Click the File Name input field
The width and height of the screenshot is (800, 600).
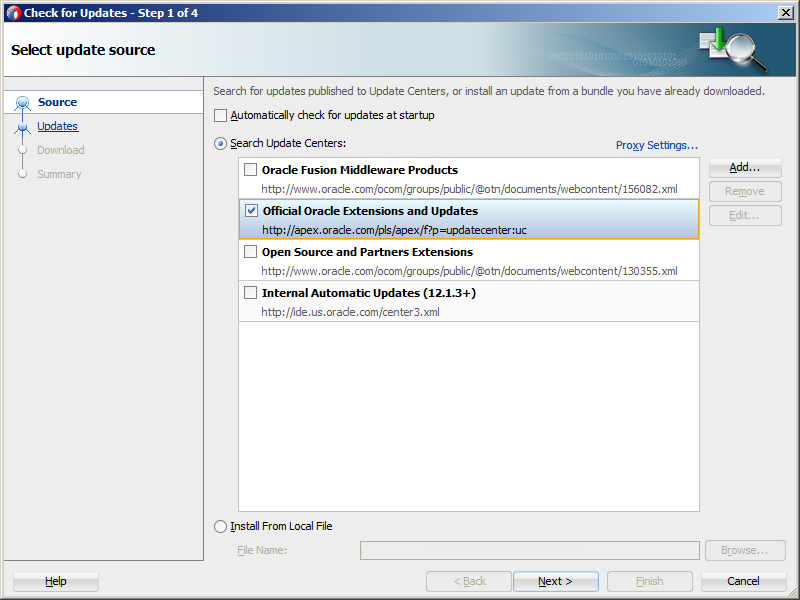(x=530, y=551)
